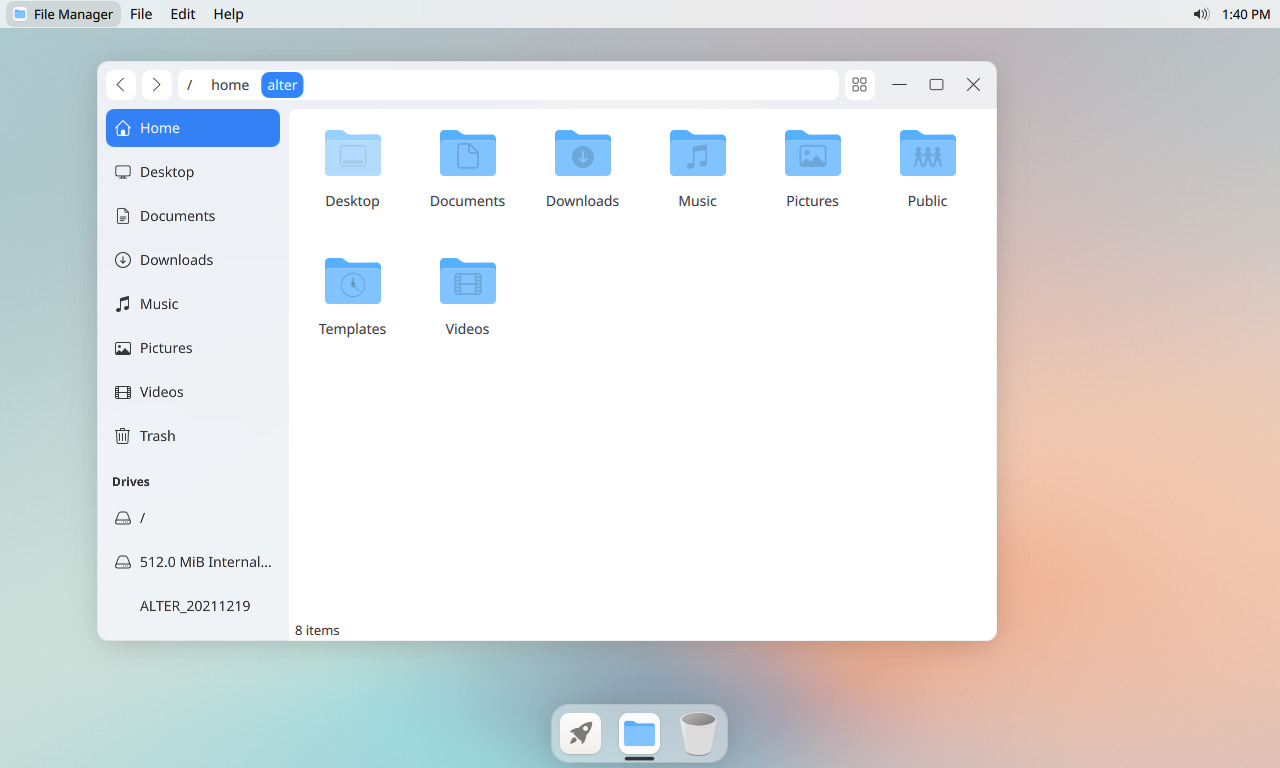Open the Documents folder icon in the grid

(x=468, y=153)
